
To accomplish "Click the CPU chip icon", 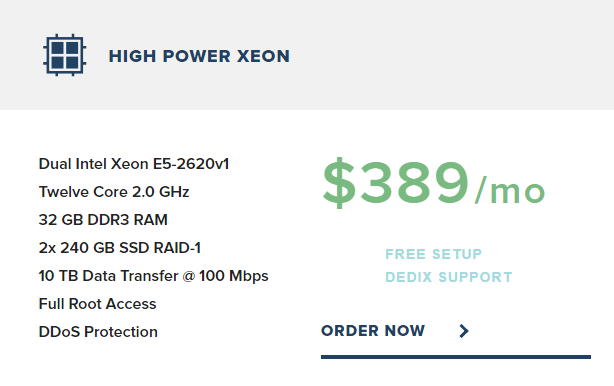I will [65, 55].
